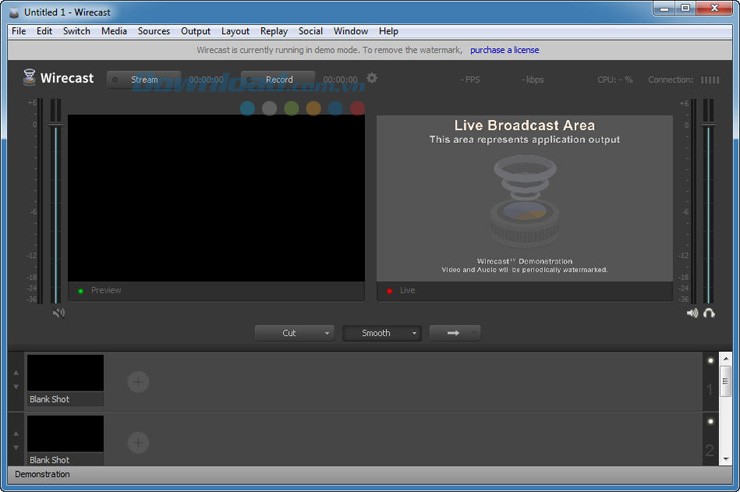The width and height of the screenshot is (740, 492).
Task: Open the Output menu
Action: coord(196,31)
